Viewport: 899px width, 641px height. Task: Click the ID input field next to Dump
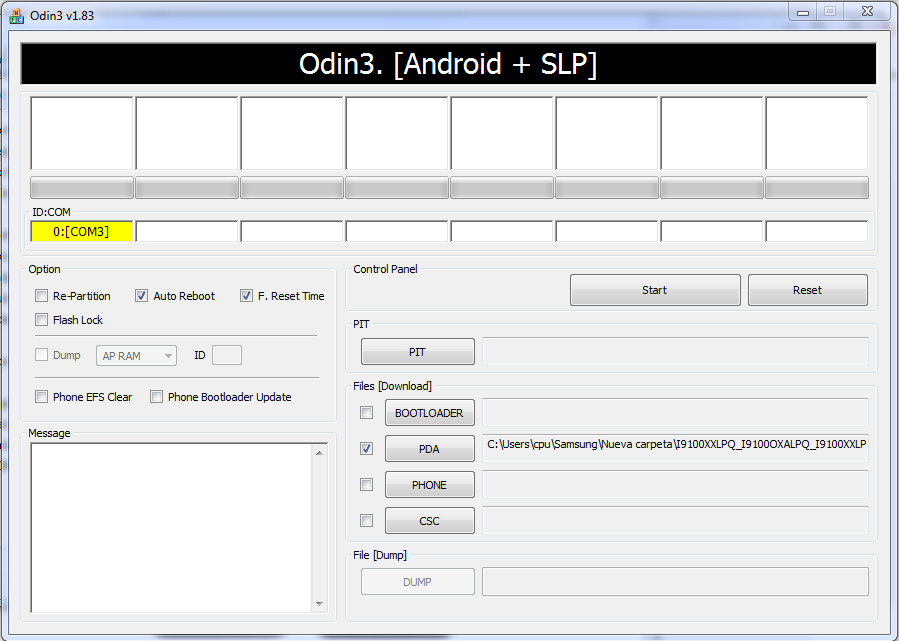[x=226, y=355]
